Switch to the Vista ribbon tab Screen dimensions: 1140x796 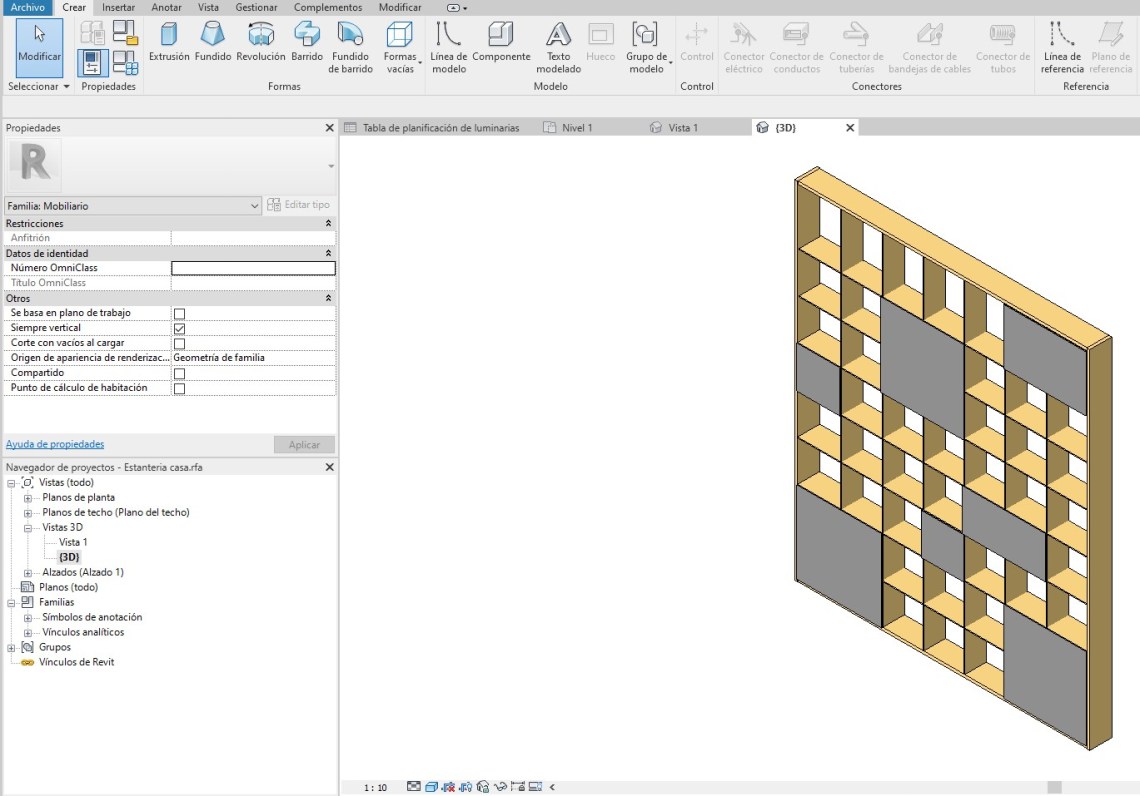pos(208,7)
